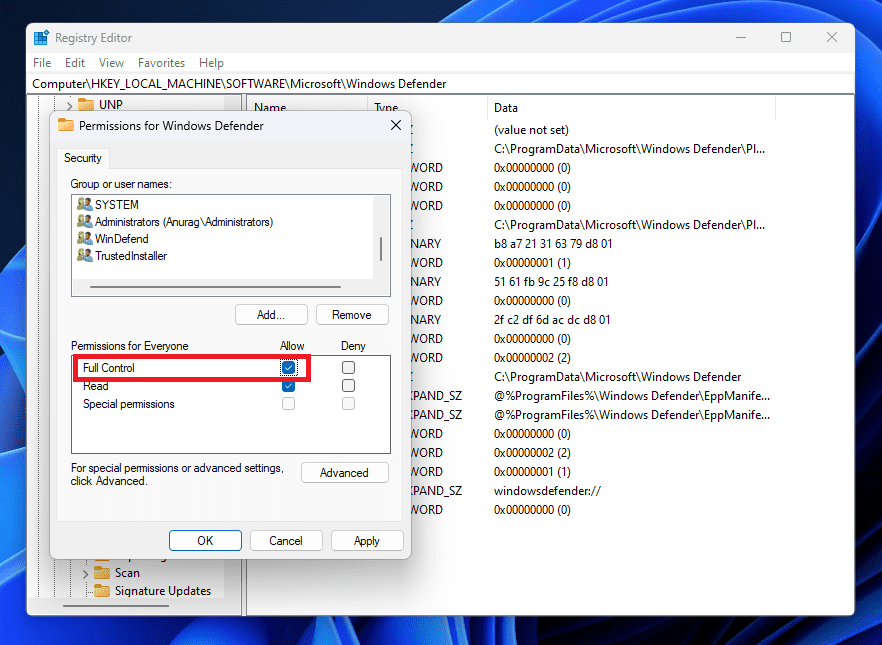Viewport: 882px width, 645px height.
Task: Click the Registry Editor app icon in title bar
Action: pos(41,38)
